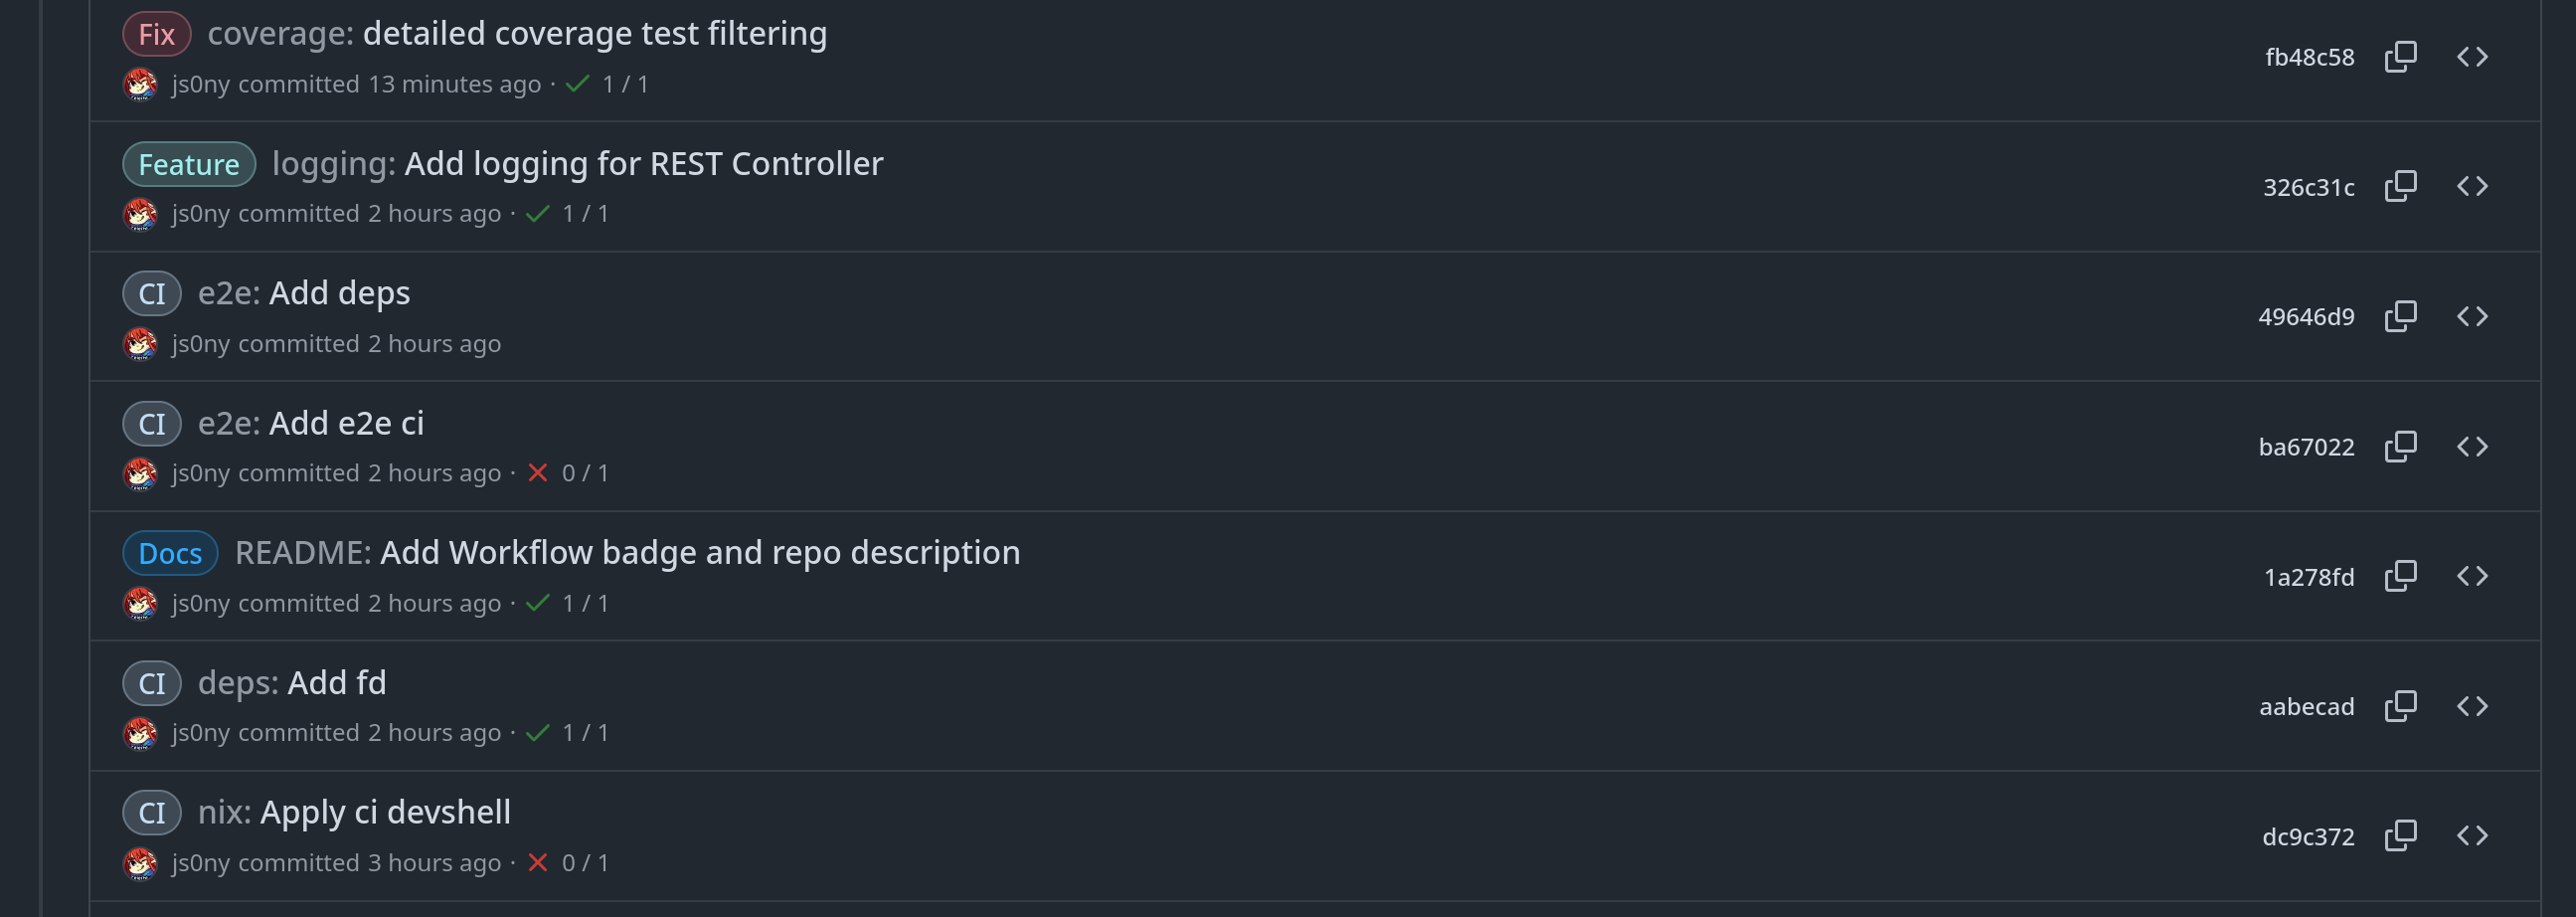
Task: Open the 'Add Workflow badge' README commit
Action: (699, 553)
